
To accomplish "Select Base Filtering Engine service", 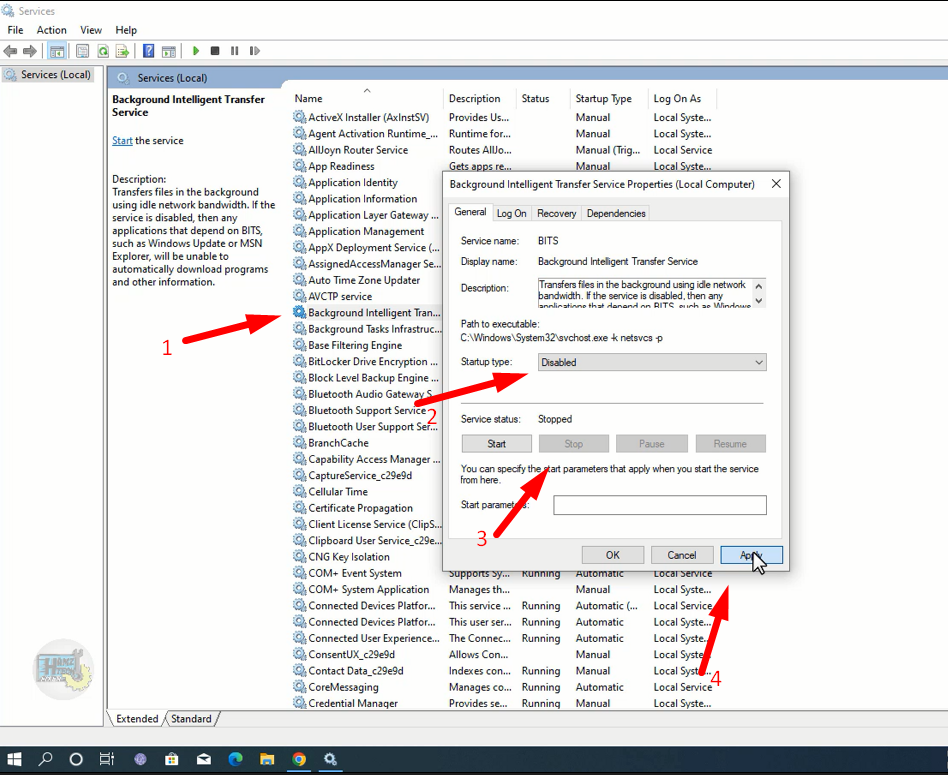I will (x=355, y=345).
